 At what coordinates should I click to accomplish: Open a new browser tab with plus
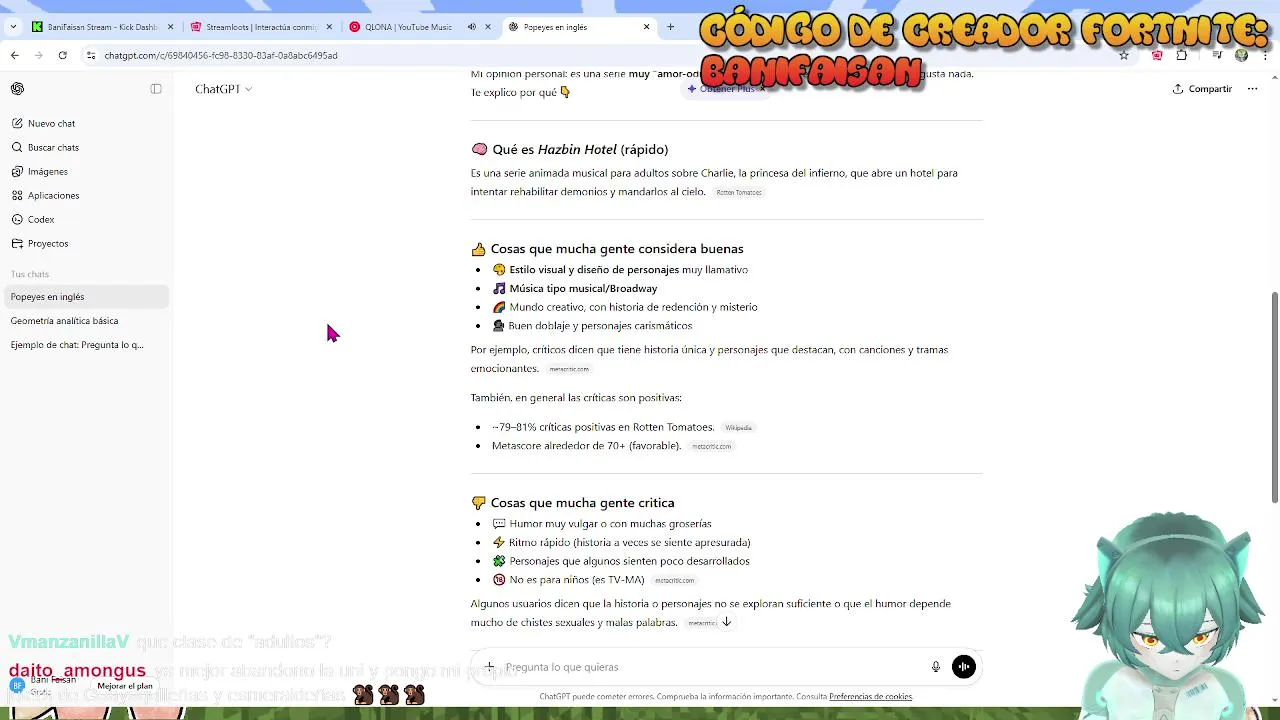tap(671, 27)
